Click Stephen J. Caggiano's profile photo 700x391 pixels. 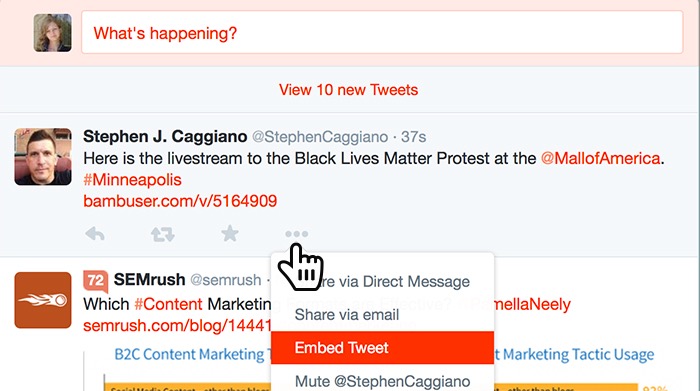click(x=43, y=157)
